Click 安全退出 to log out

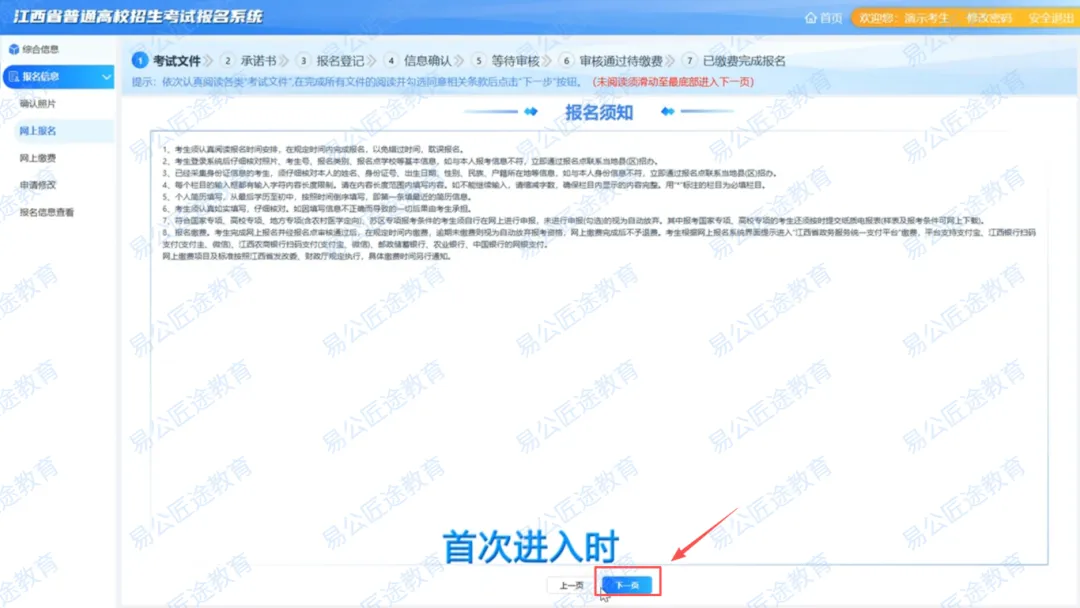click(1050, 18)
